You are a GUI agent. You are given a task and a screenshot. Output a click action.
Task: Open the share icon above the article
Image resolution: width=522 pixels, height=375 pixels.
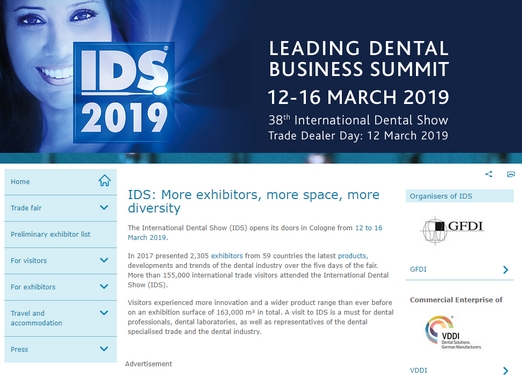click(x=489, y=174)
